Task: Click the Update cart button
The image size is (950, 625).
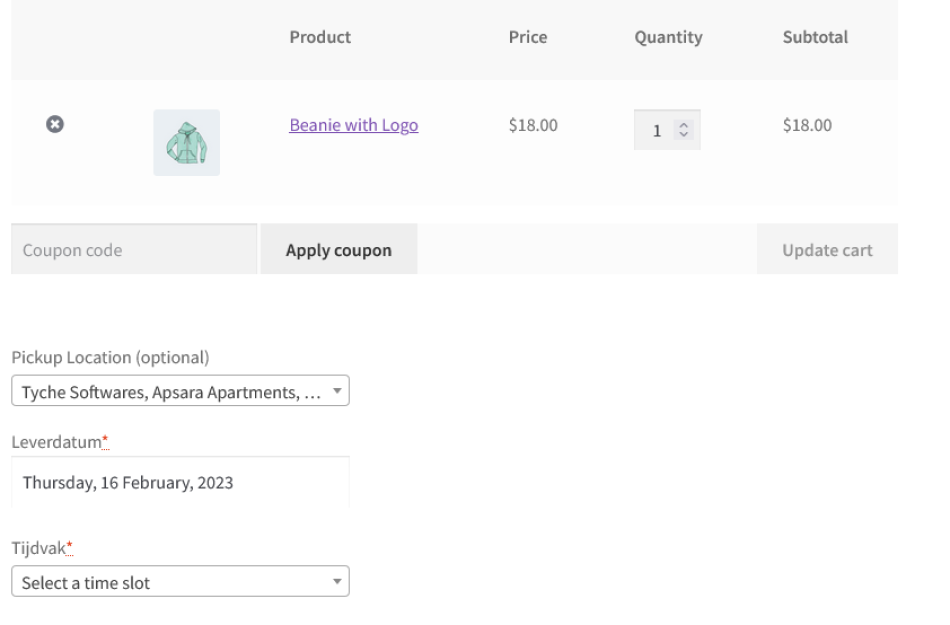Action: 827,249
